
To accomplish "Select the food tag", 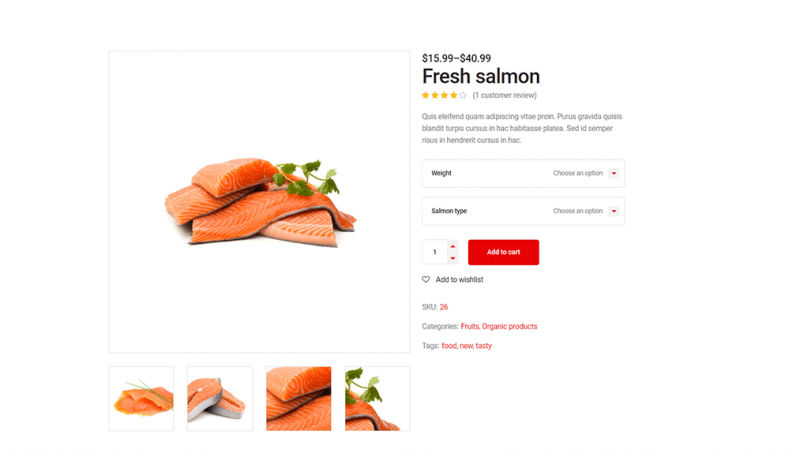I will pyautogui.click(x=449, y=346).
